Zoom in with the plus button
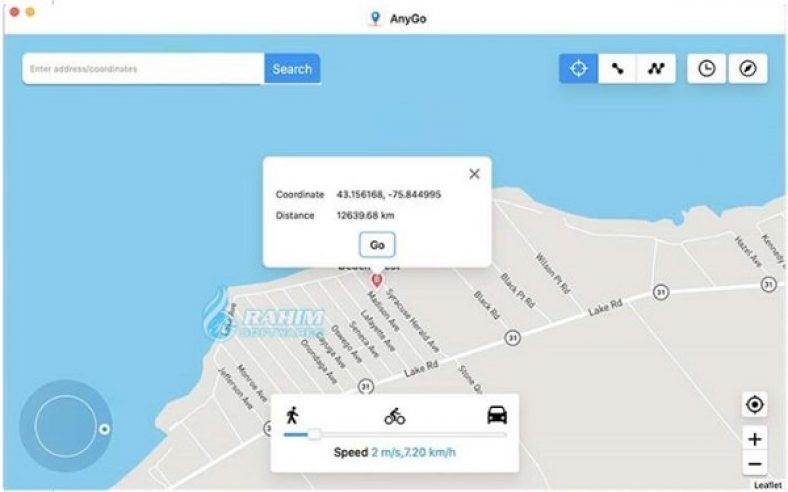 pyautogui.click(x=754, y=439)
